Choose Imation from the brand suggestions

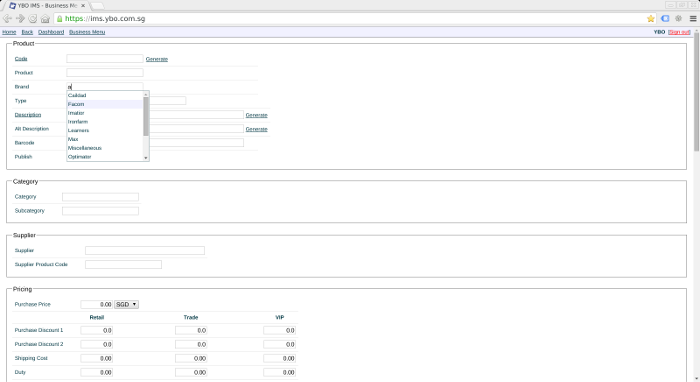tap(105, 113)
